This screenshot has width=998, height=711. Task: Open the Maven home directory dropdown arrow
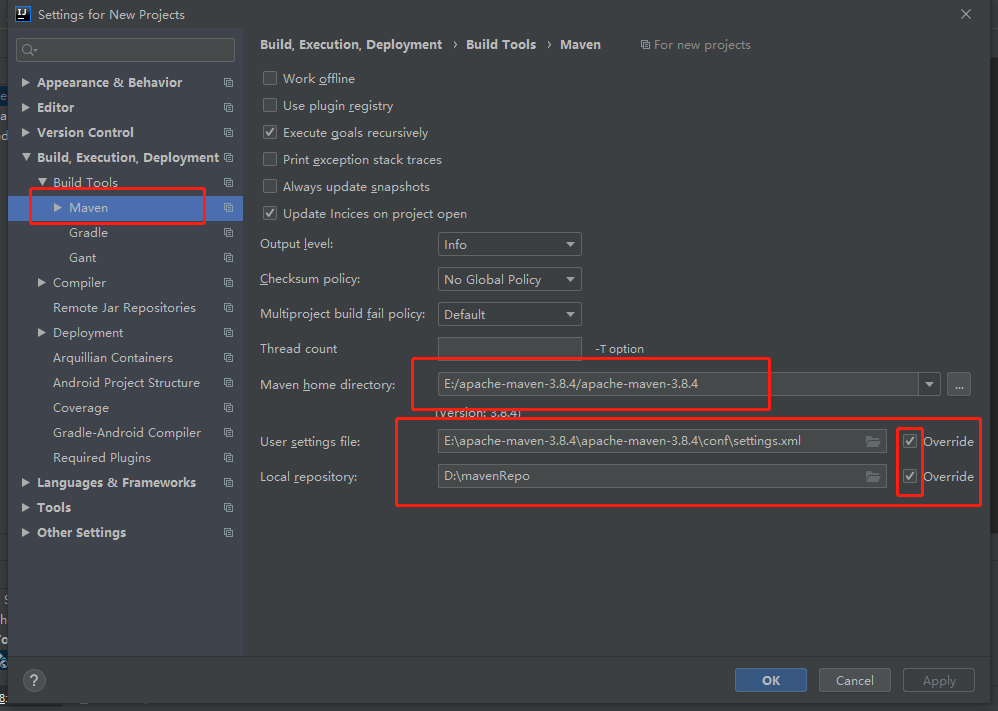coord(929,384)
